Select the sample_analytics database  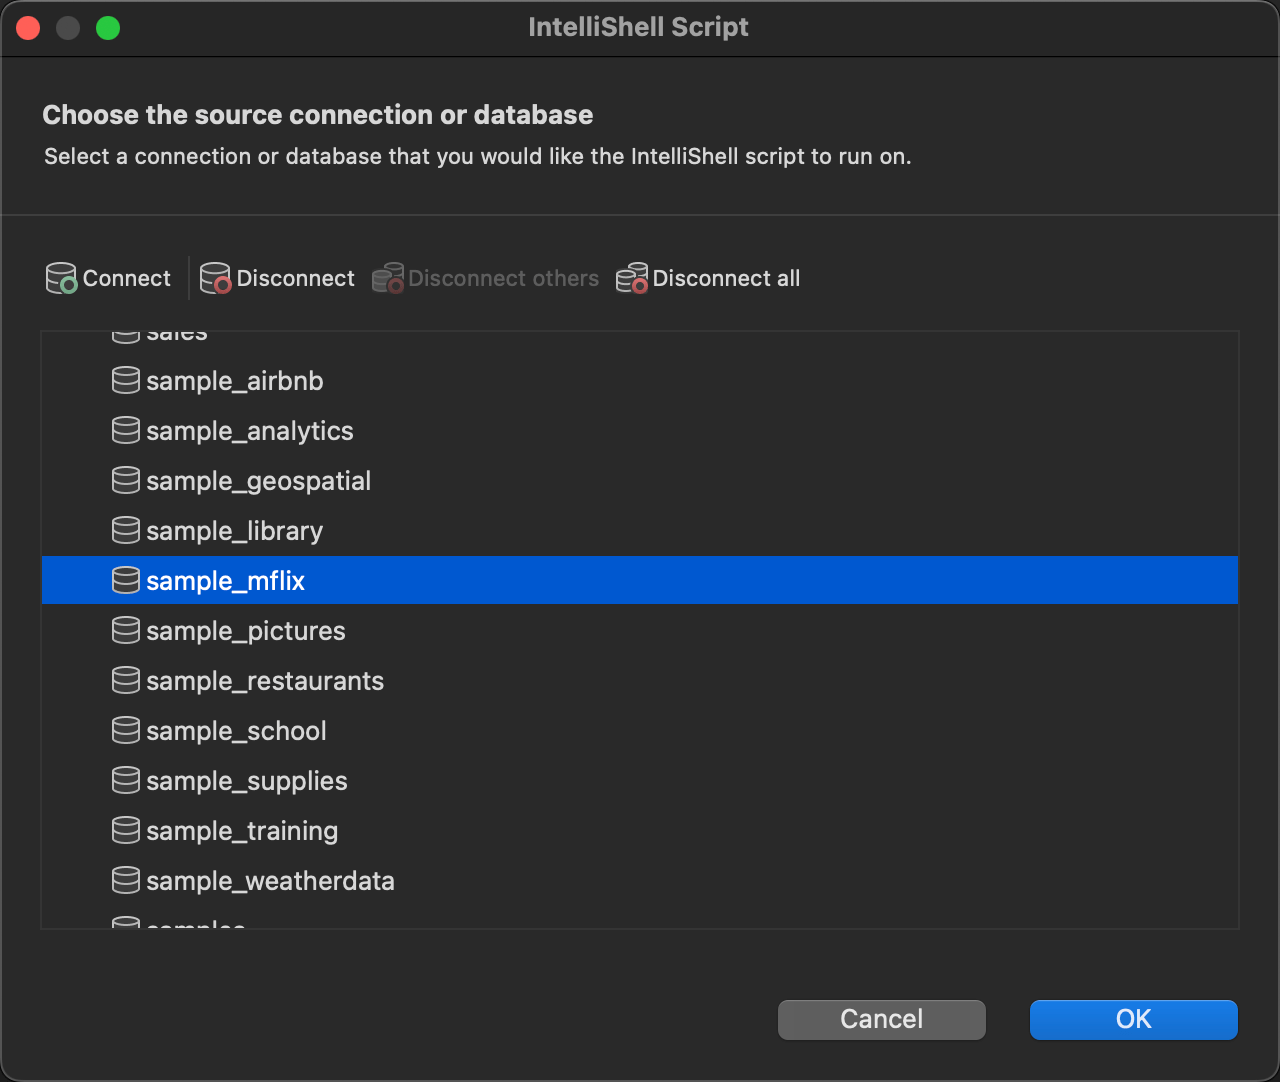250,430
